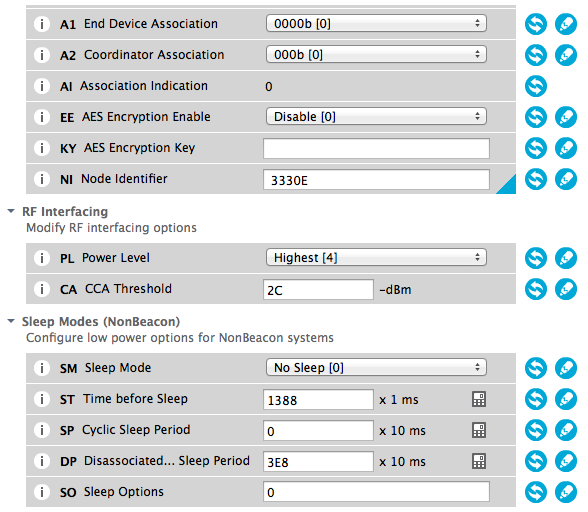Open the calculator icon for Time before Sleep

tap(479, 399)
